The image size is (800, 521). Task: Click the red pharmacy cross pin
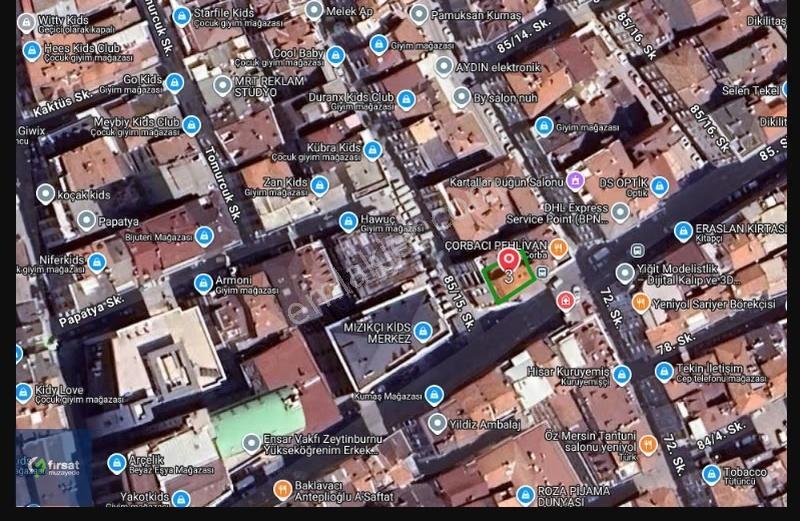tap(565, 301)
